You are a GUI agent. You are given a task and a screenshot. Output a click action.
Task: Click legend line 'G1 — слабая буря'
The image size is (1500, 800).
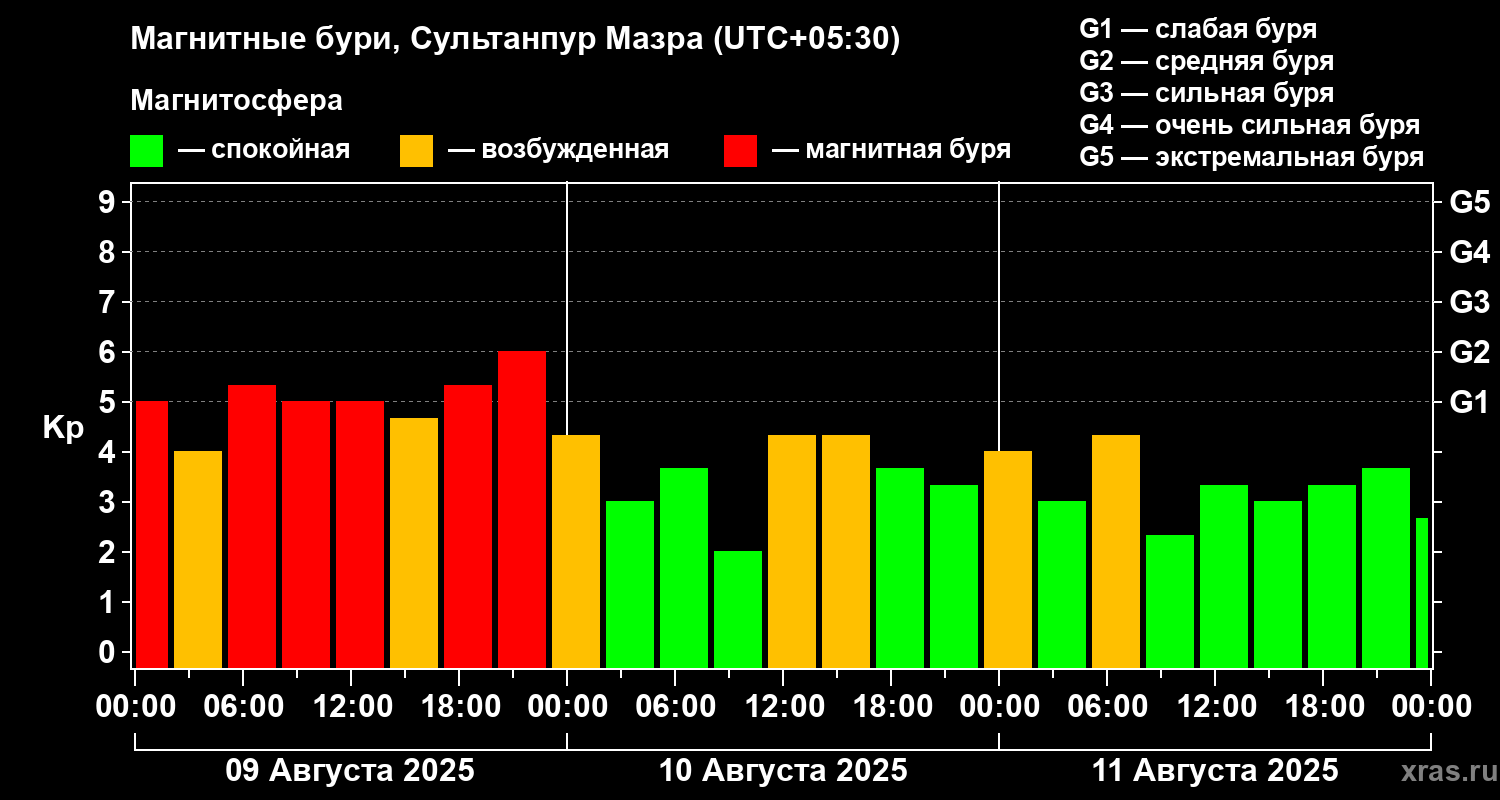point(1198,29)
